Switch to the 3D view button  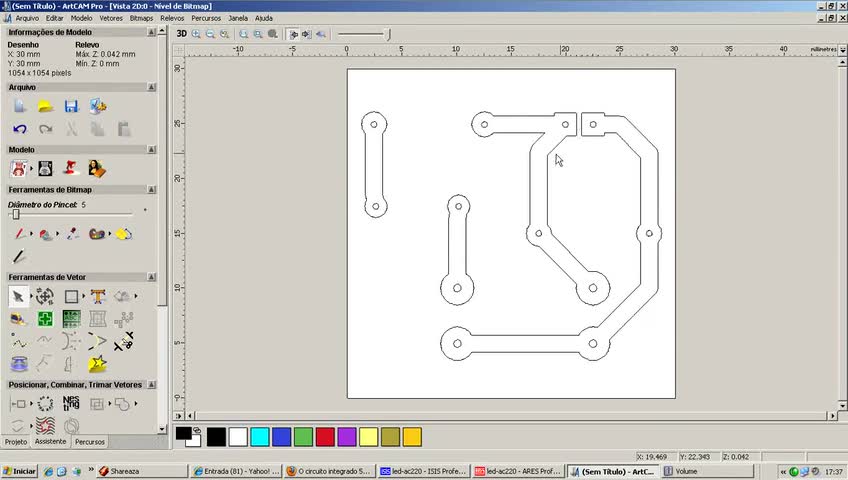coord(182,34)
